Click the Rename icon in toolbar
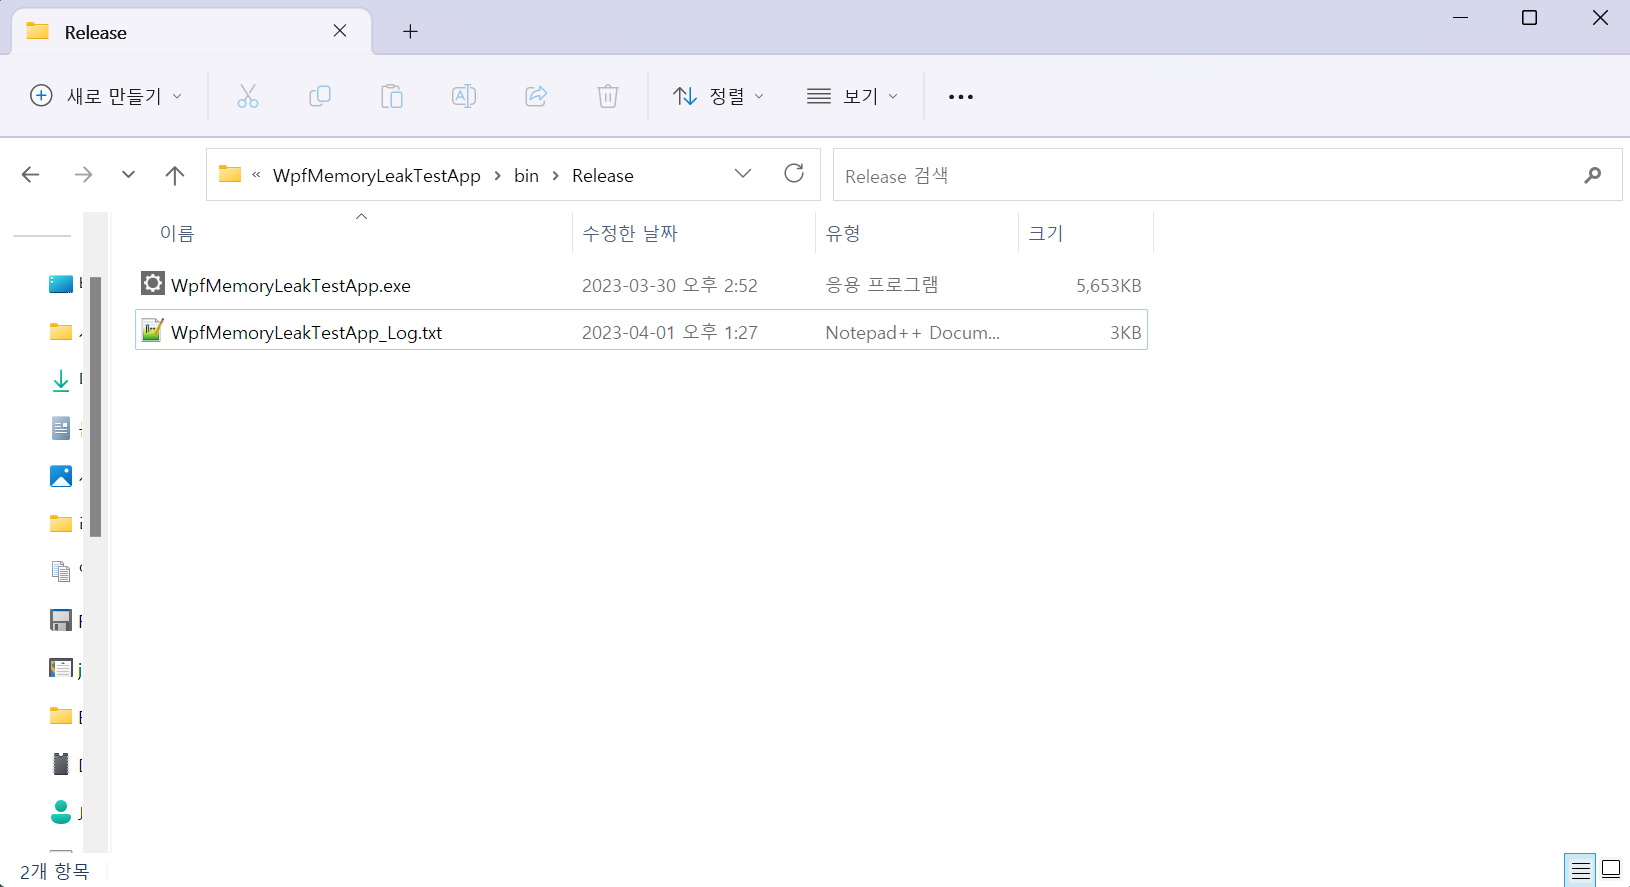This screenshot has height=887, width=1630. point(464,96)
